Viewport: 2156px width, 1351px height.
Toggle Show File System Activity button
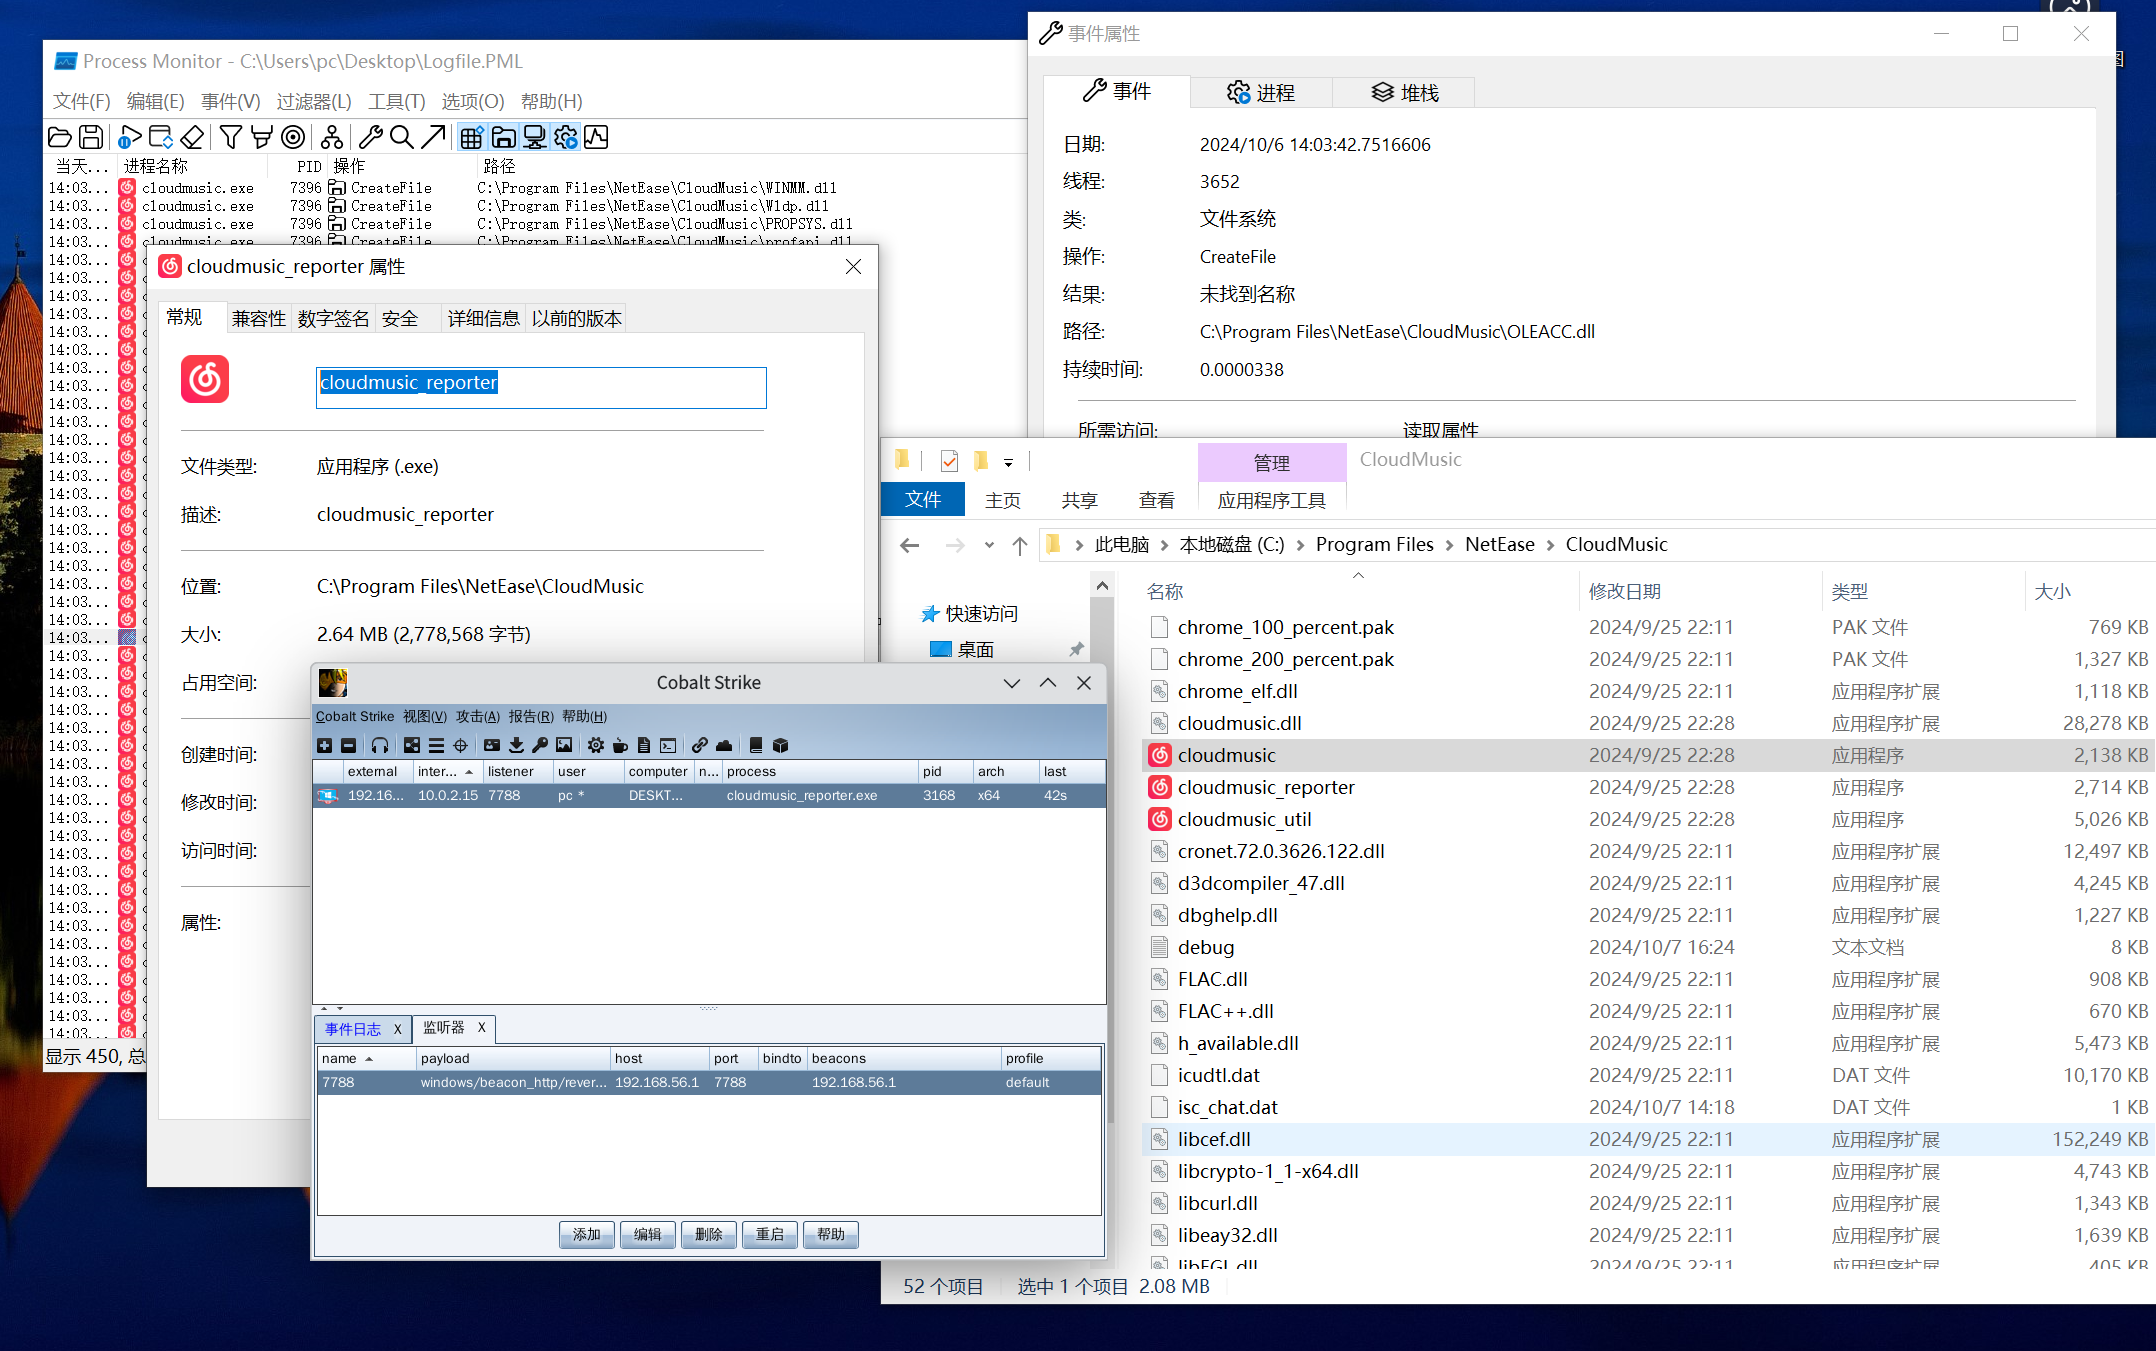point(503,137)
